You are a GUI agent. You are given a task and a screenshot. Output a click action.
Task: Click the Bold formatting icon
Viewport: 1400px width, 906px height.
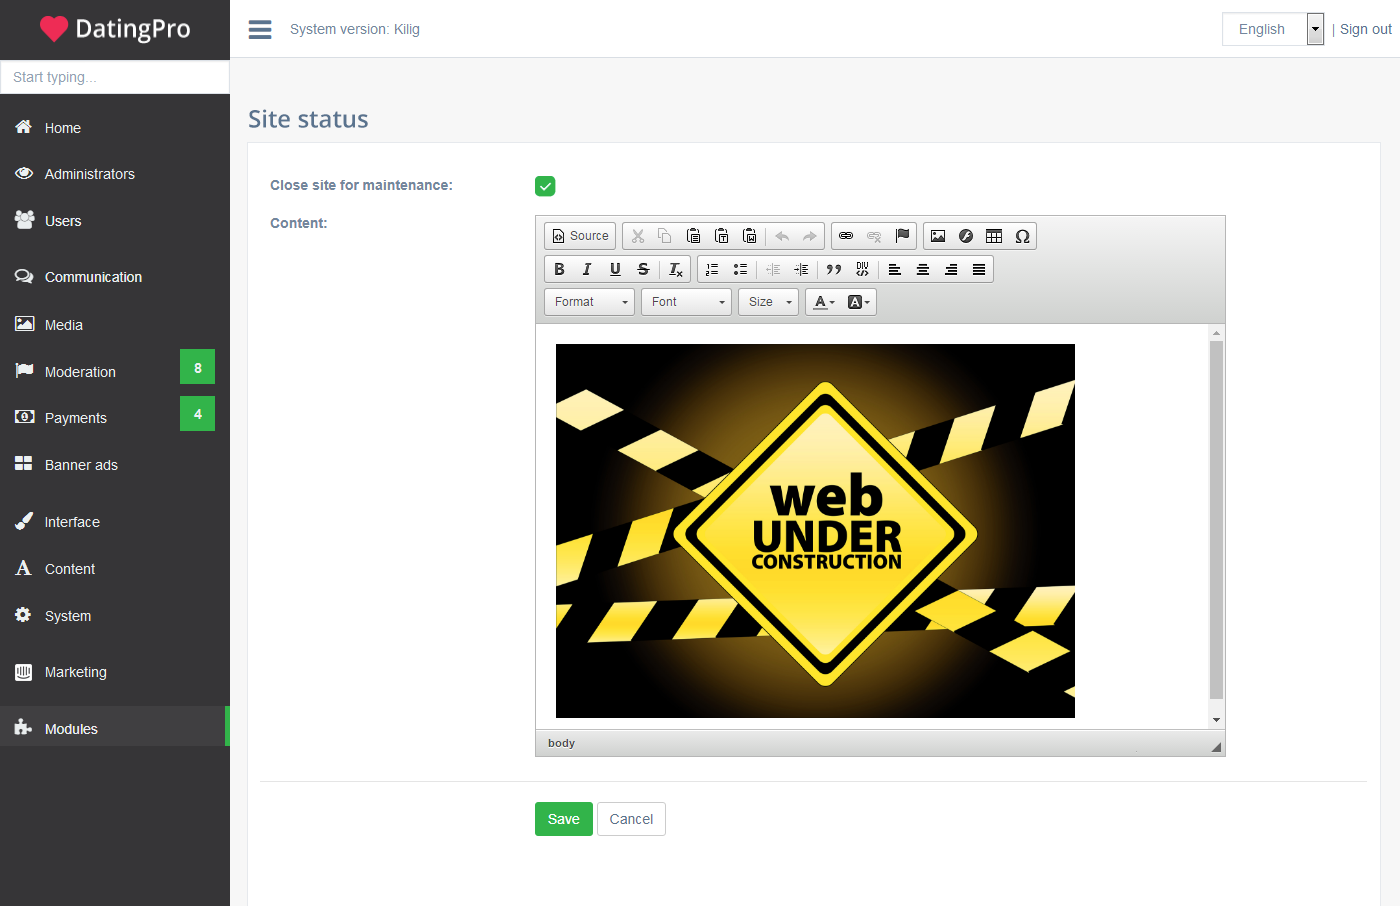tap(559, 269)
